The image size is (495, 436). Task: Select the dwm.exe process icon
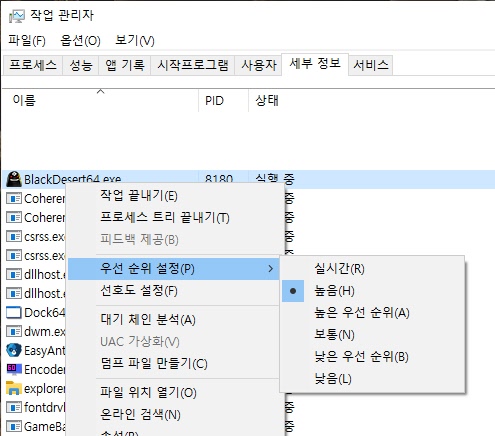[14, 332]
